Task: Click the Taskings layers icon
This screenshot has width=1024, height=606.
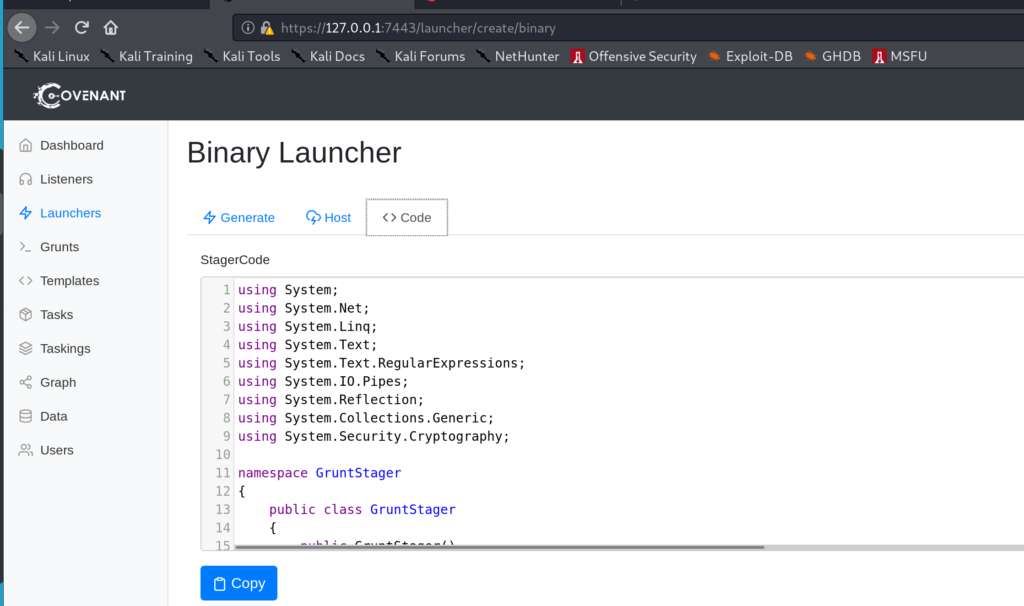Action: click(x=25, y=349)
